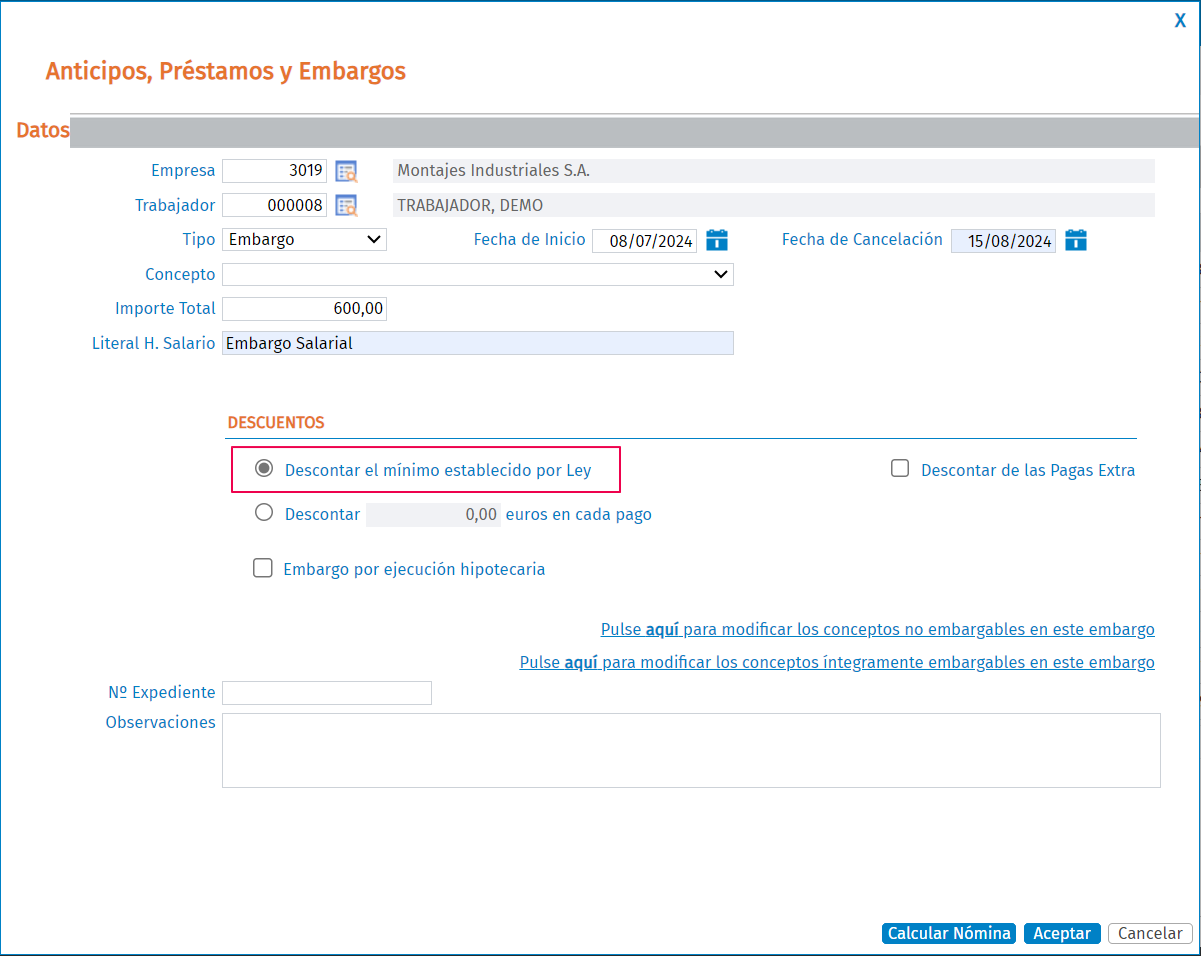The image size is (1201, 957).
Task: Open the Concepto dropdown list
Action: [477, 274]
